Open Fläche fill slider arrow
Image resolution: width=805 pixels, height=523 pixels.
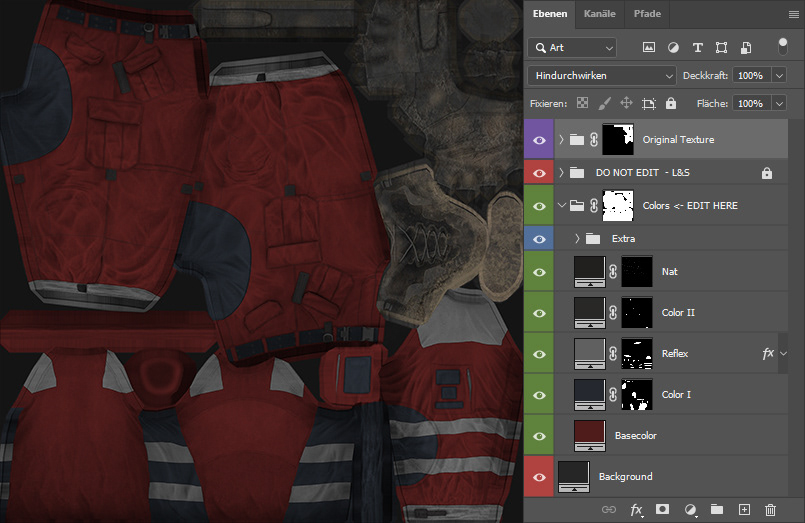click(779, 104)
